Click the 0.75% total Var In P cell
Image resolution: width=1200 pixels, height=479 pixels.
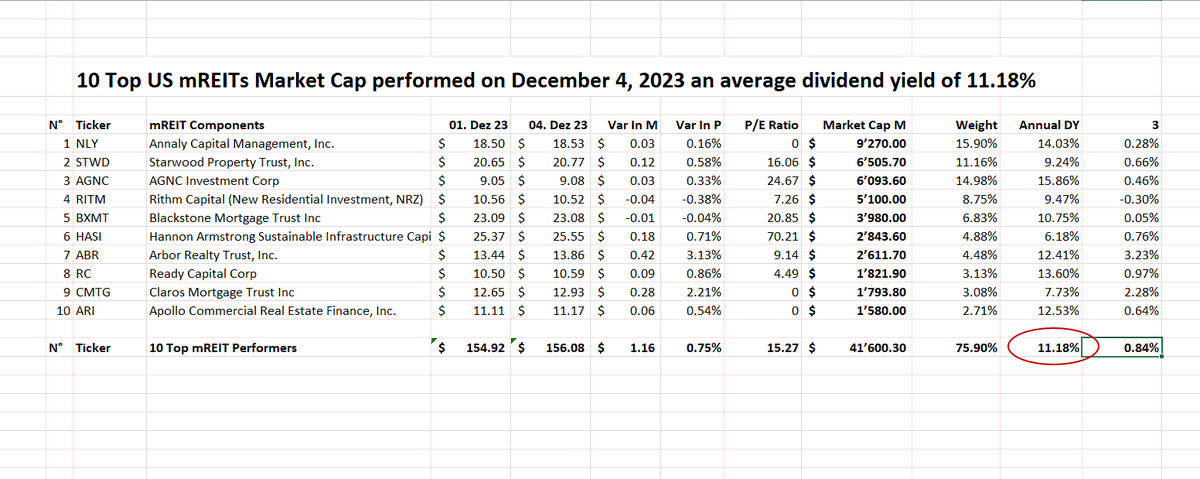point(705,348)
